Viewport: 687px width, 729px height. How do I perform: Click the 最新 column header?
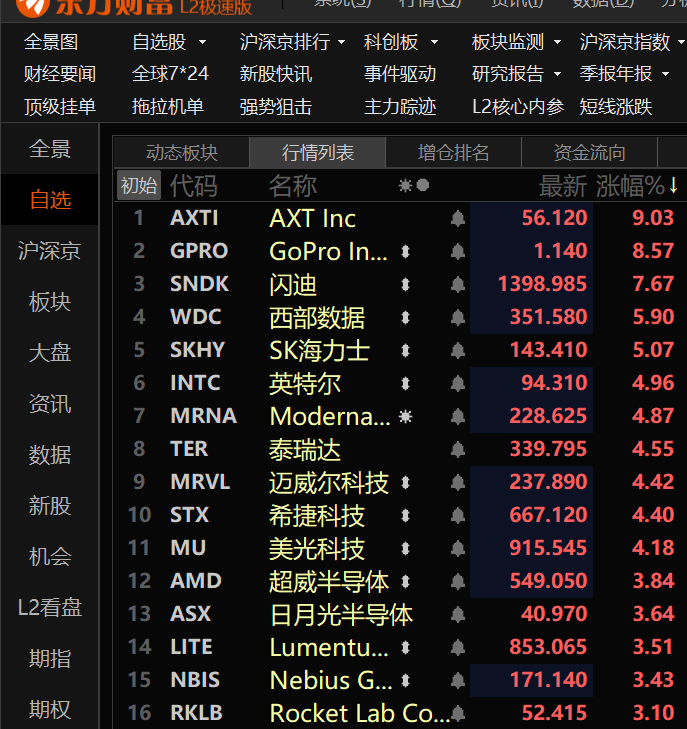click(x=563, y=186)
